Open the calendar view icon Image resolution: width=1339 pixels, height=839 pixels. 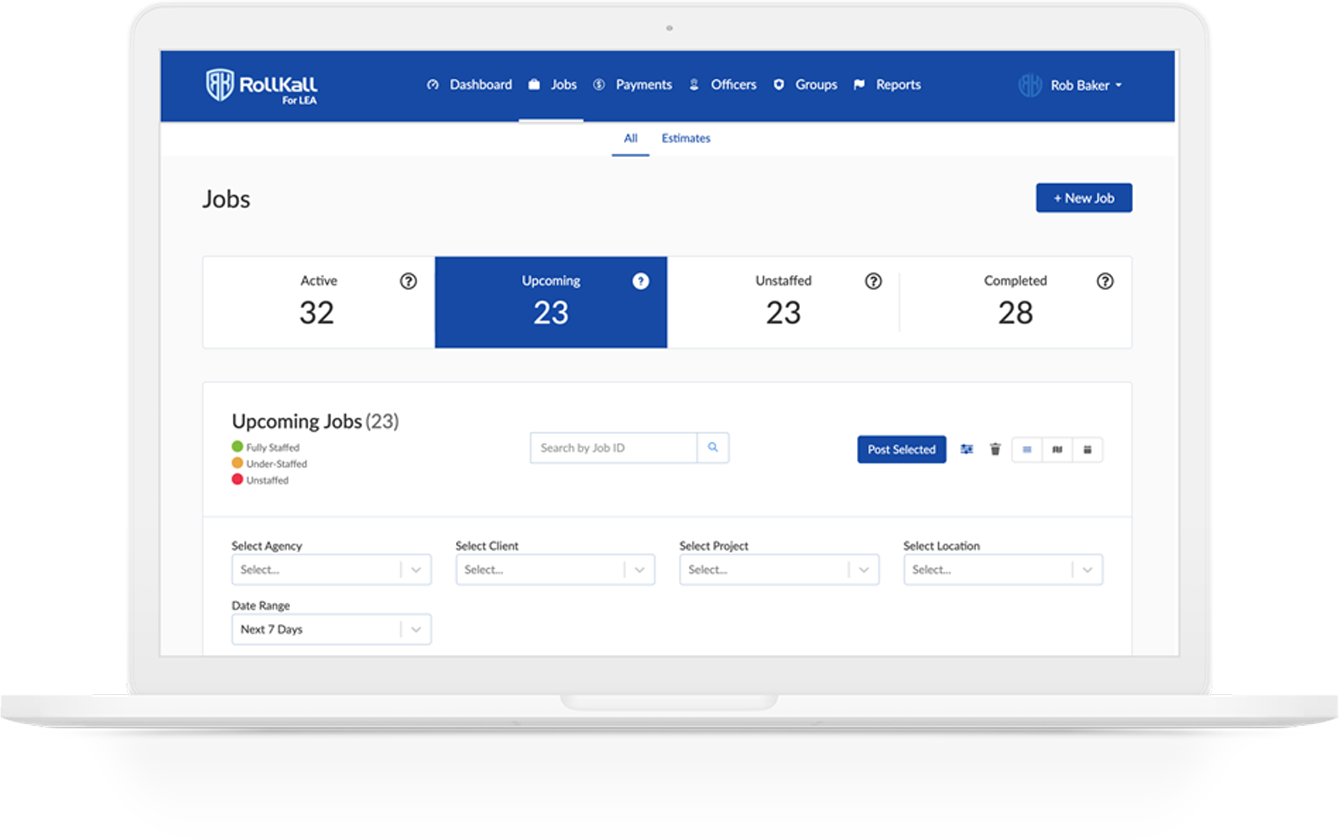tap(1088, 450)
